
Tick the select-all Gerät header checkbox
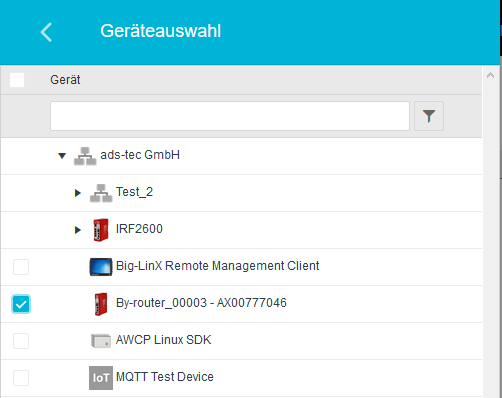tap(17, 80)
